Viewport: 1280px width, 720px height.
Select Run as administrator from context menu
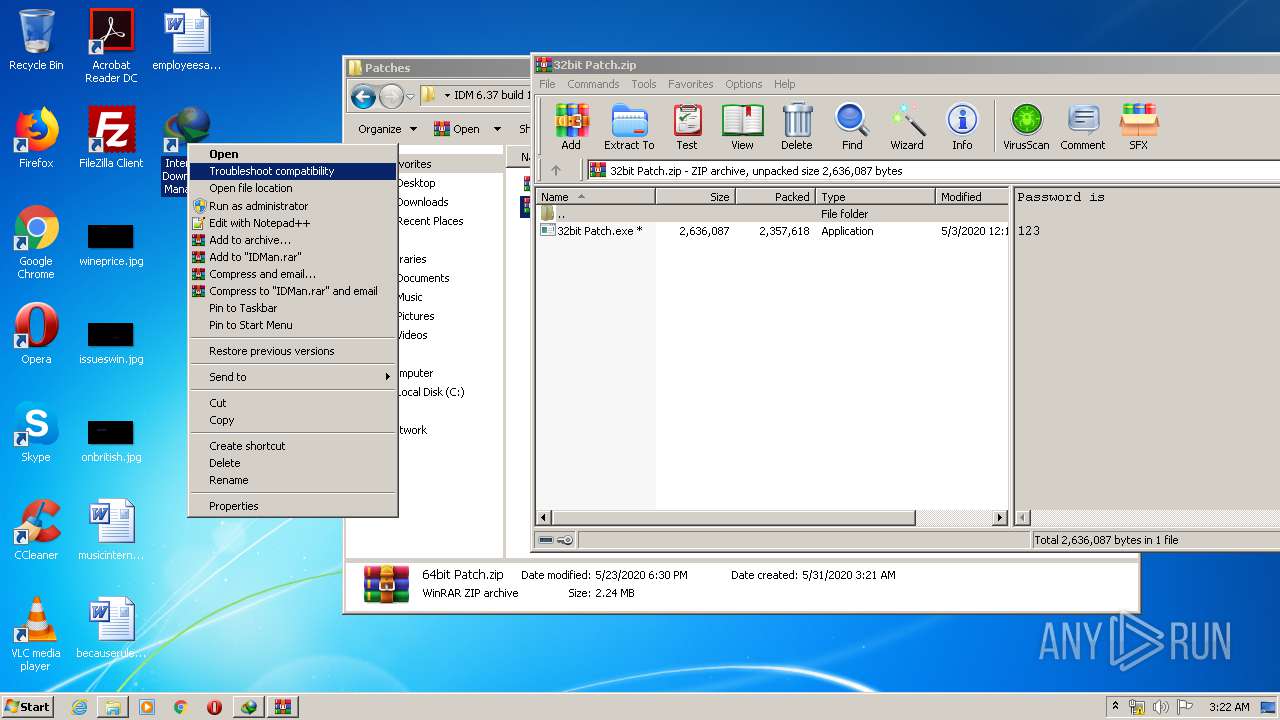258,206
